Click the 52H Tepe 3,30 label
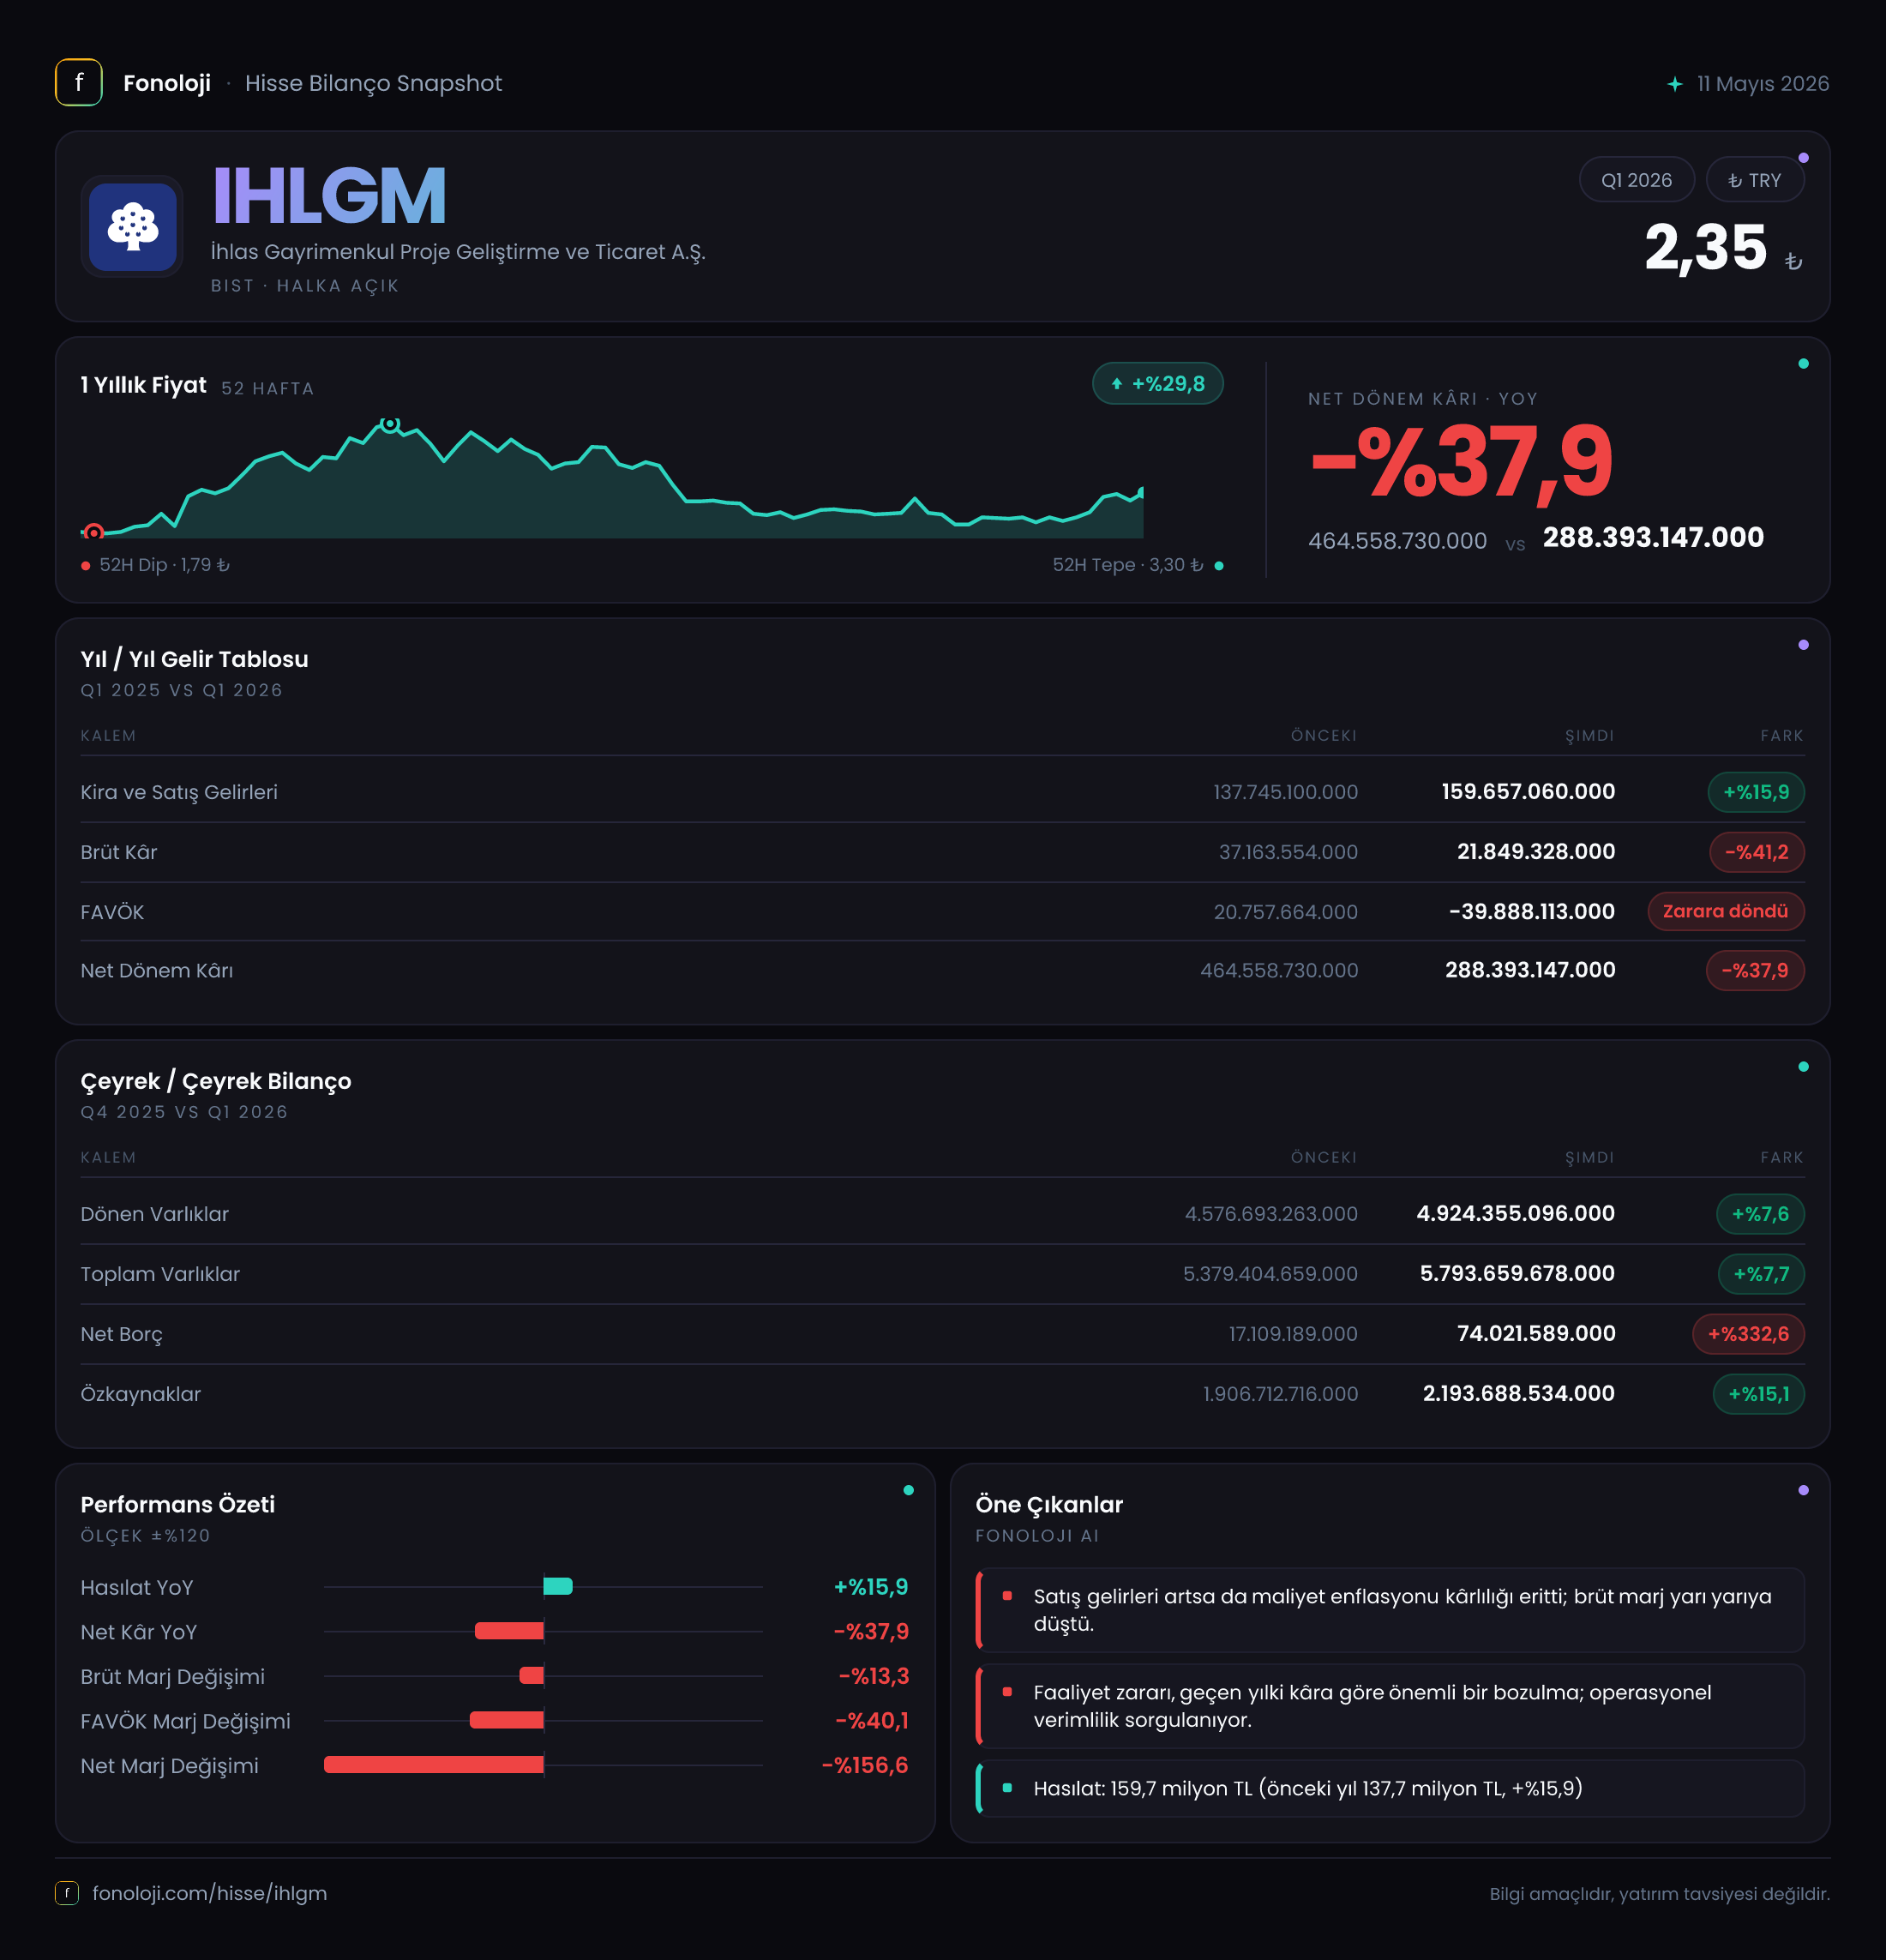Screen dimensions: 1886x1960 tap(1128, 565)
